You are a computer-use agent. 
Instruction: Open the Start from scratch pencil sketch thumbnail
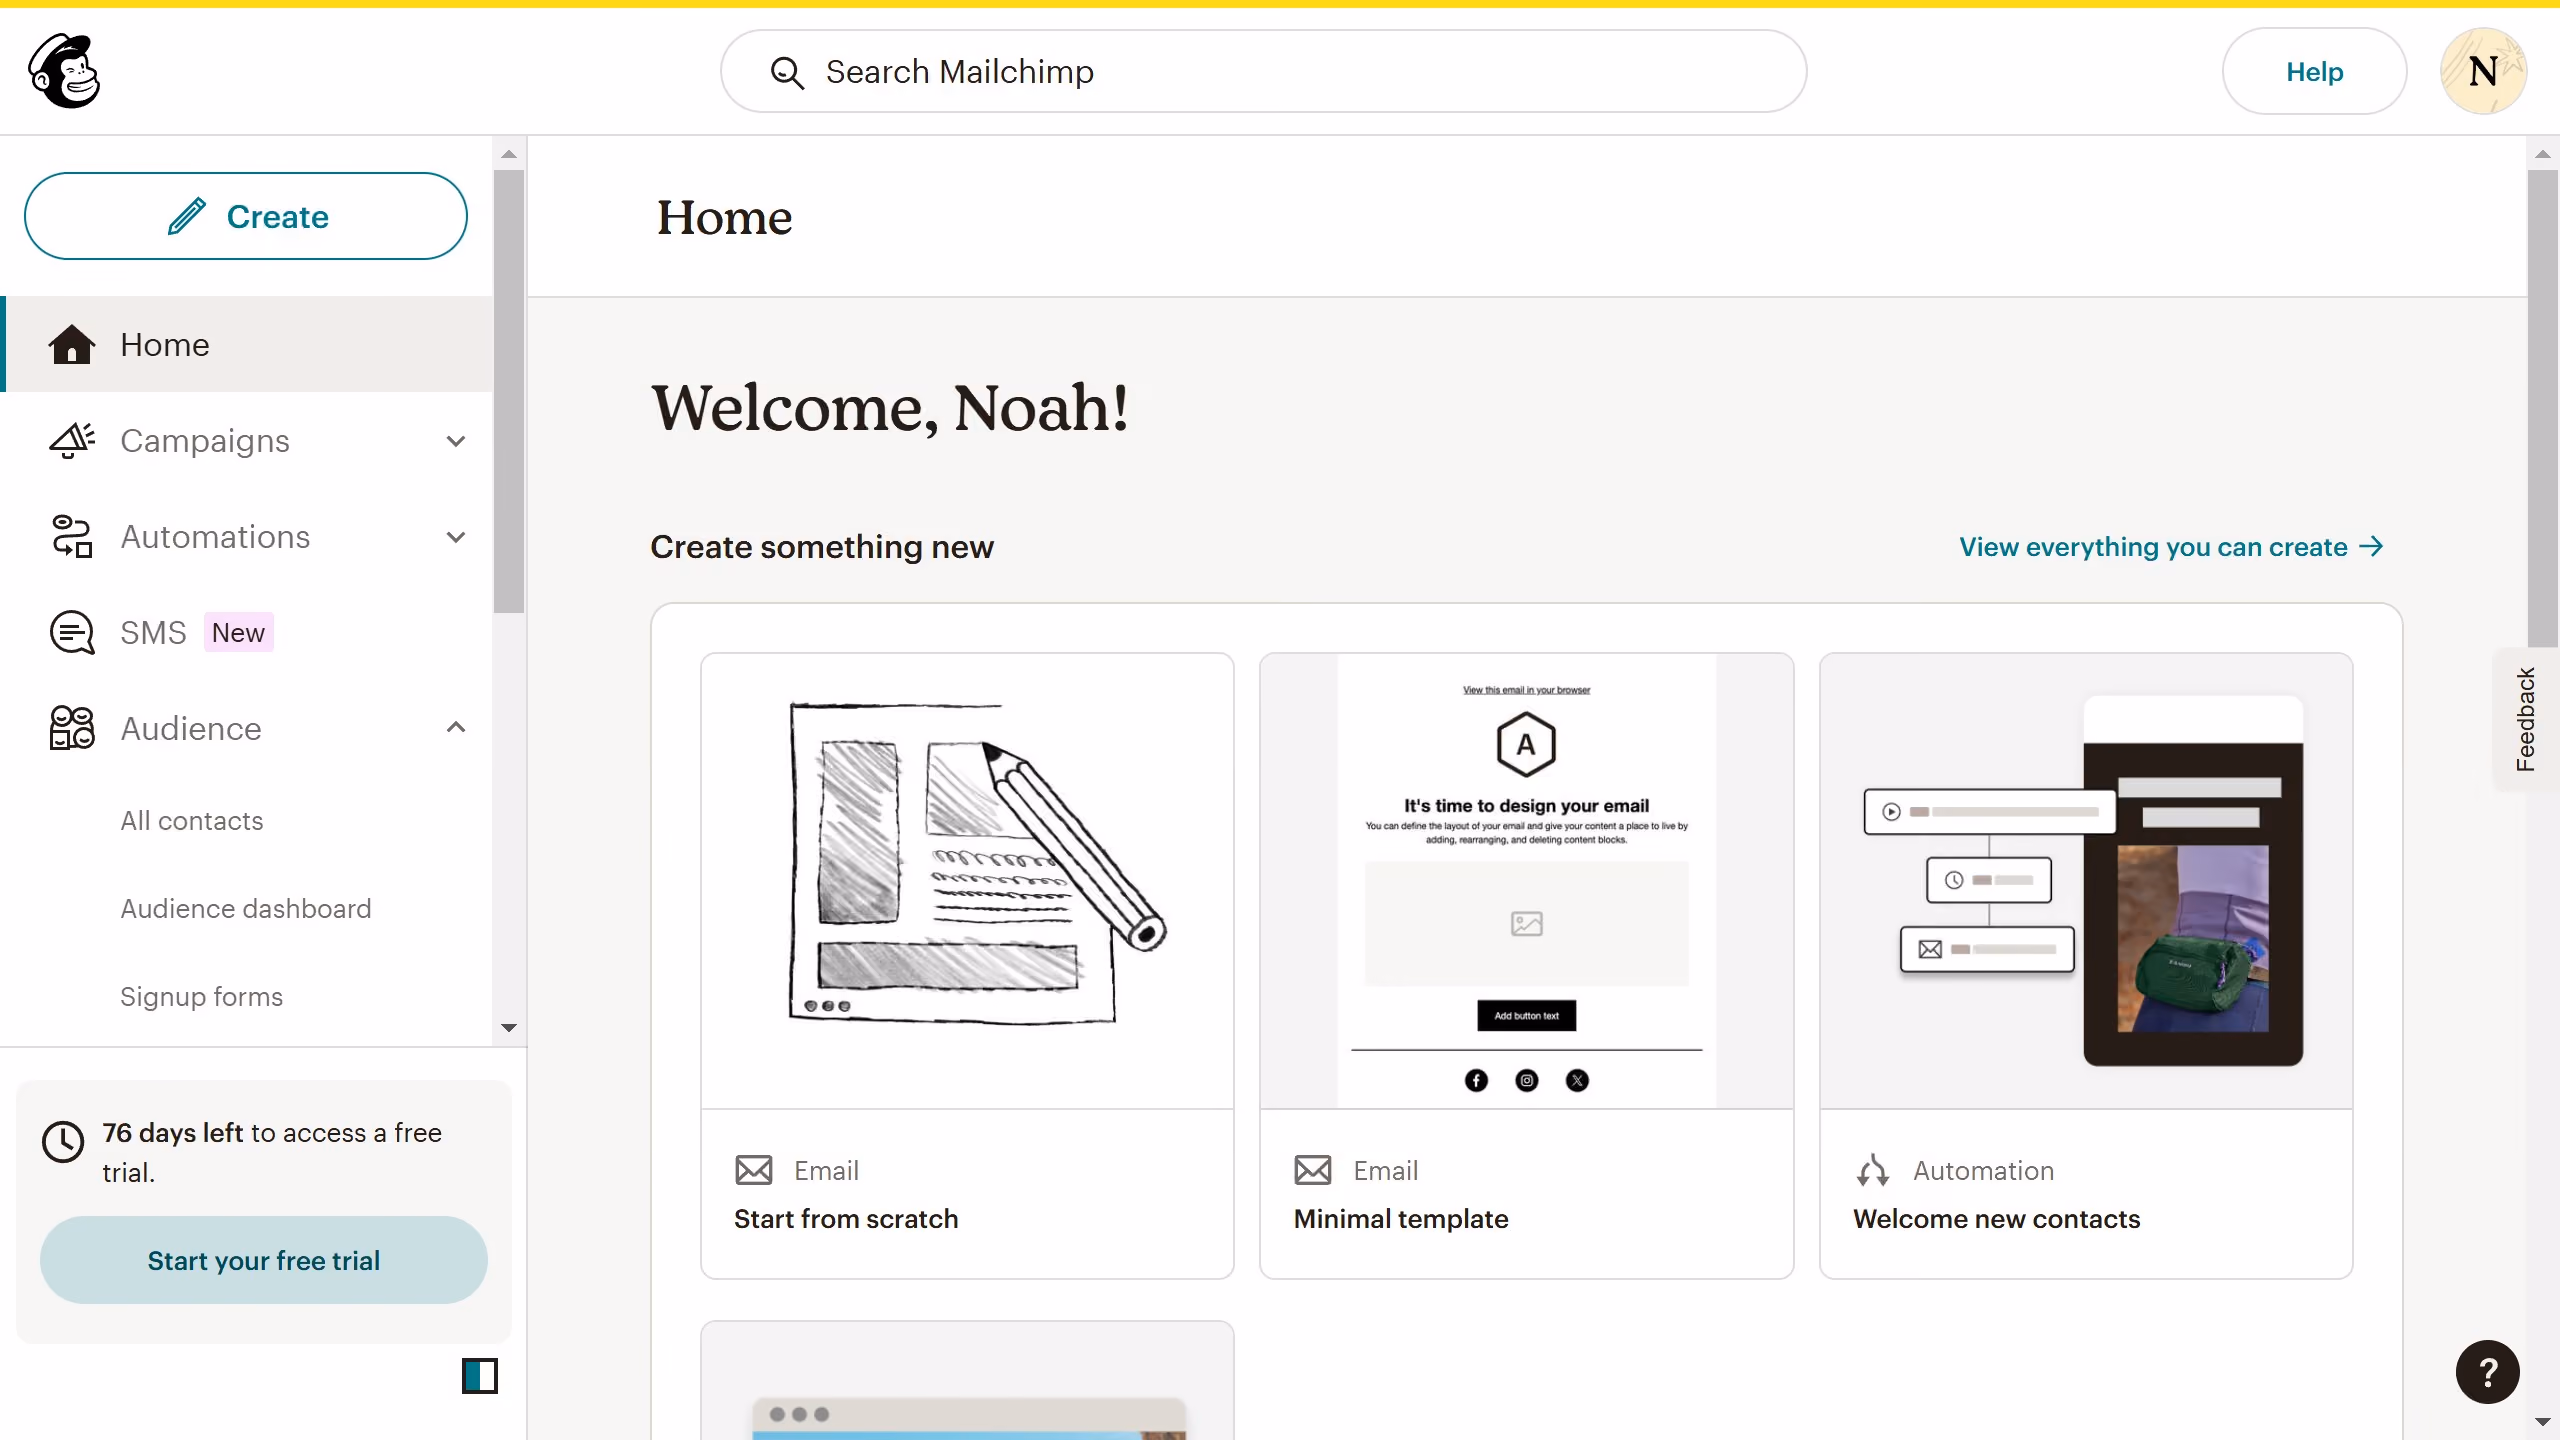(967, 881)
